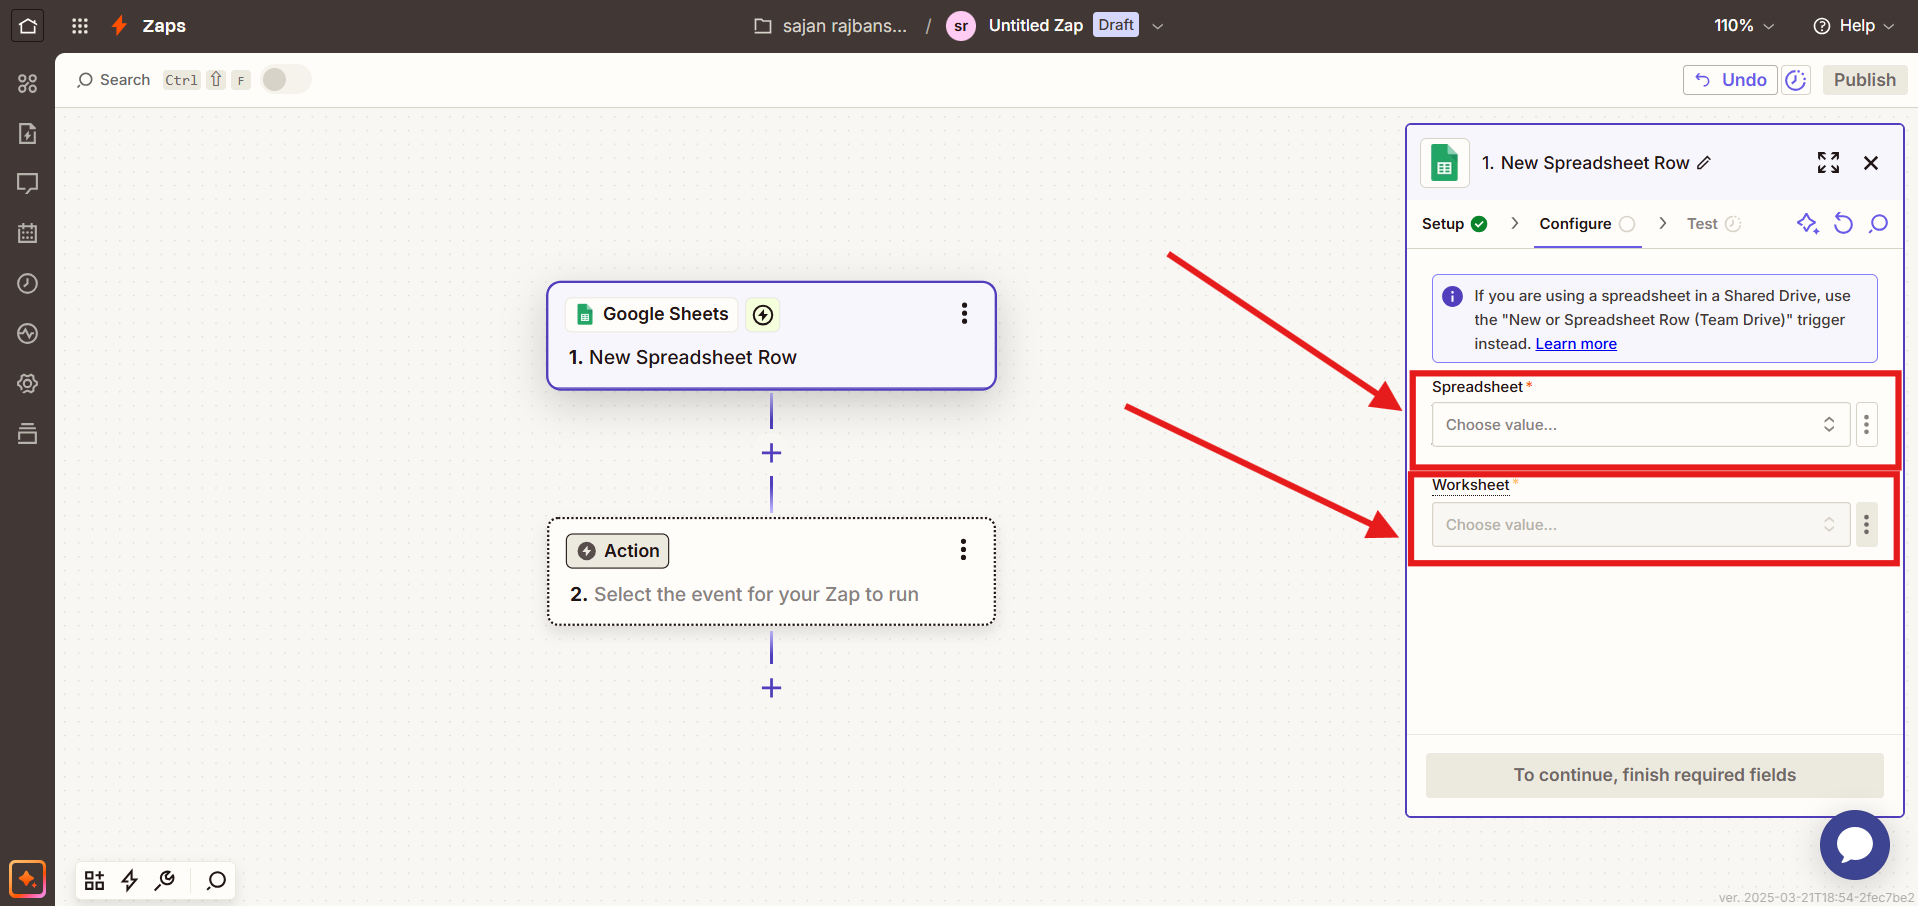Click the canvas layout grid icon
This screenshot has height=906, width=1918.
pyautogui.click(x=94, y=880)
